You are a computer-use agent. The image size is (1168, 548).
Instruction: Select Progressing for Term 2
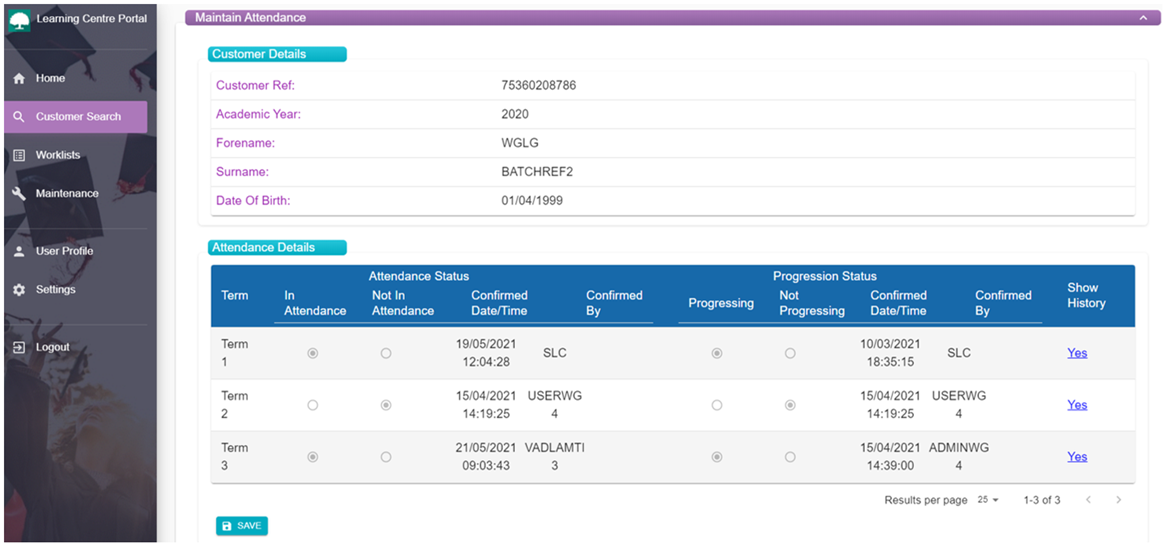point(717,405)
